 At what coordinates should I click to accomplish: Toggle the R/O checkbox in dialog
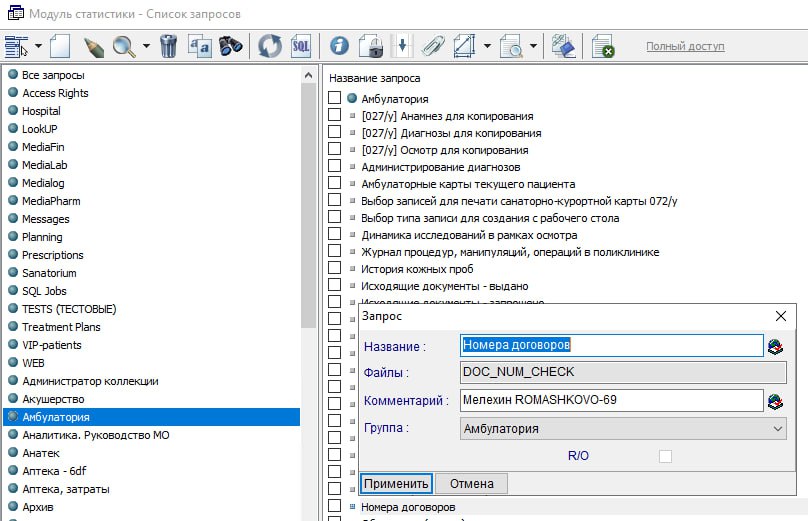click(x=665, y=456)
